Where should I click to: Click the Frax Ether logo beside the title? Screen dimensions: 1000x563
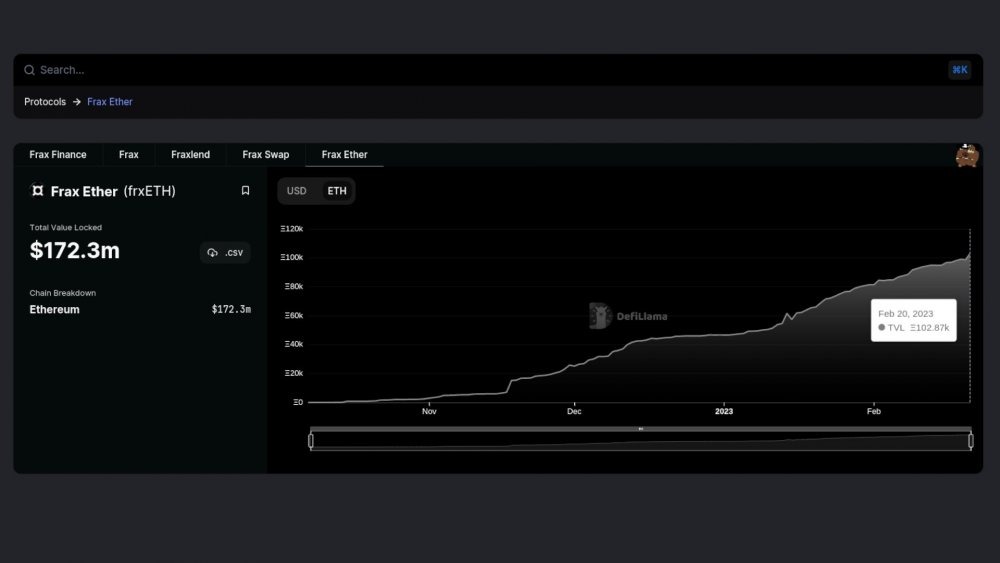(37, 191)
